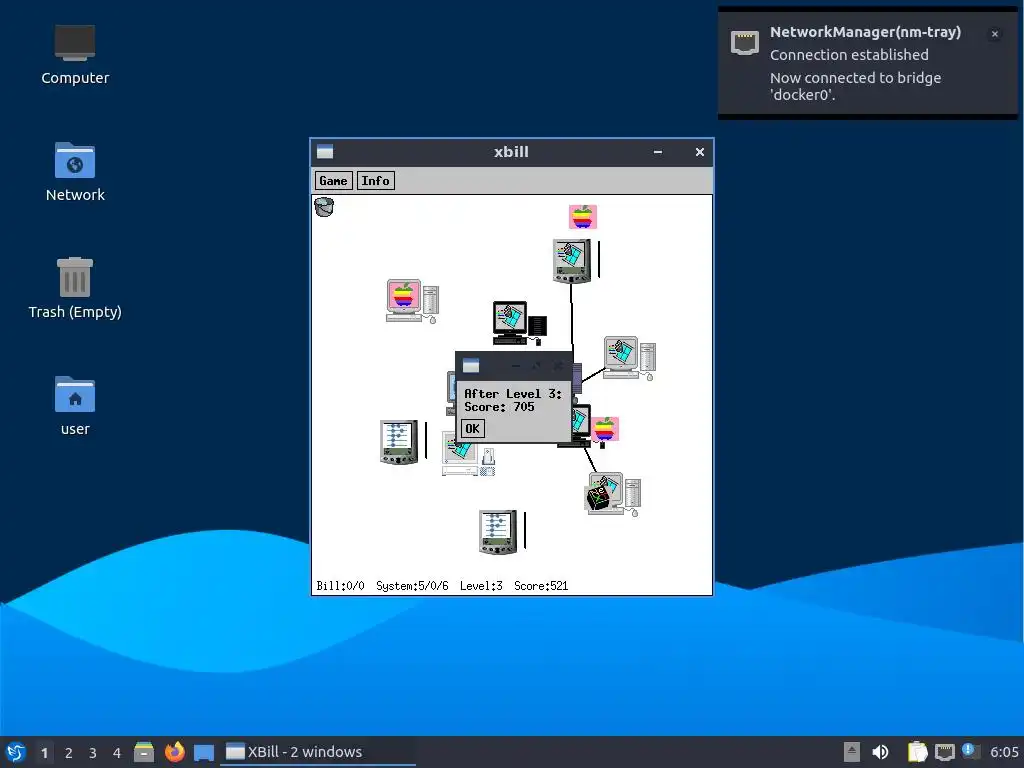Click the 'After Level 3:' dialog text
The image size is (1024, 768).
[513, 394]
